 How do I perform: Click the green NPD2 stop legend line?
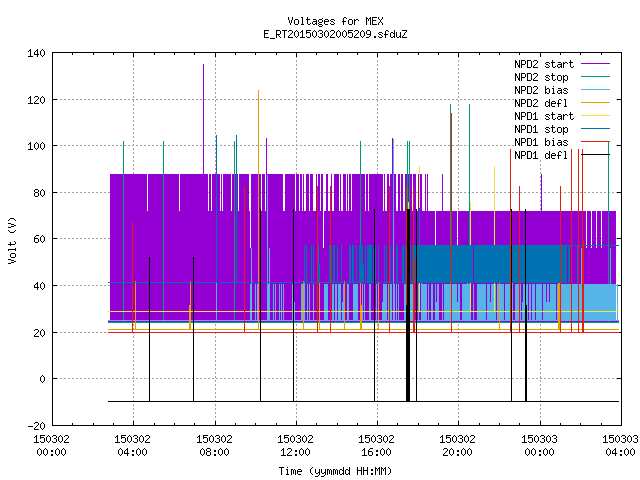coord(596,76)
